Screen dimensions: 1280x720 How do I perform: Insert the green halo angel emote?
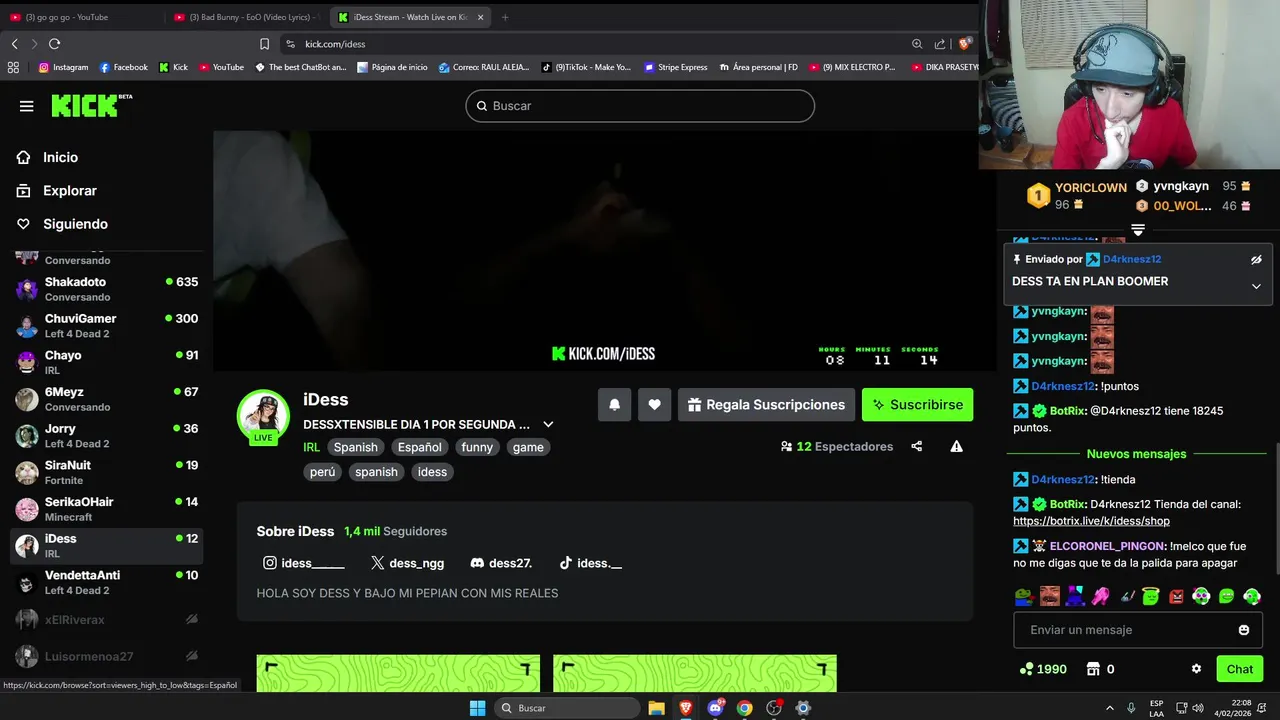tap(1150, 597)
